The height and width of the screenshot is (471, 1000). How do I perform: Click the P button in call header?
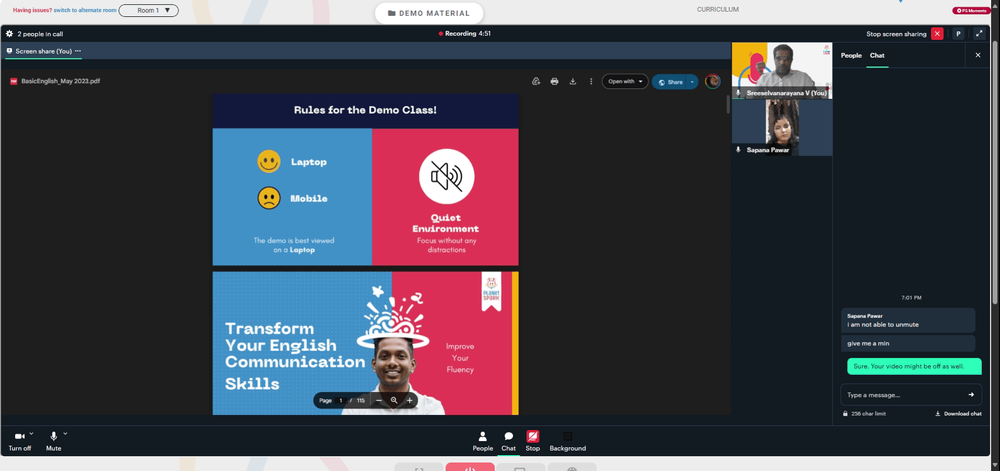958,34
